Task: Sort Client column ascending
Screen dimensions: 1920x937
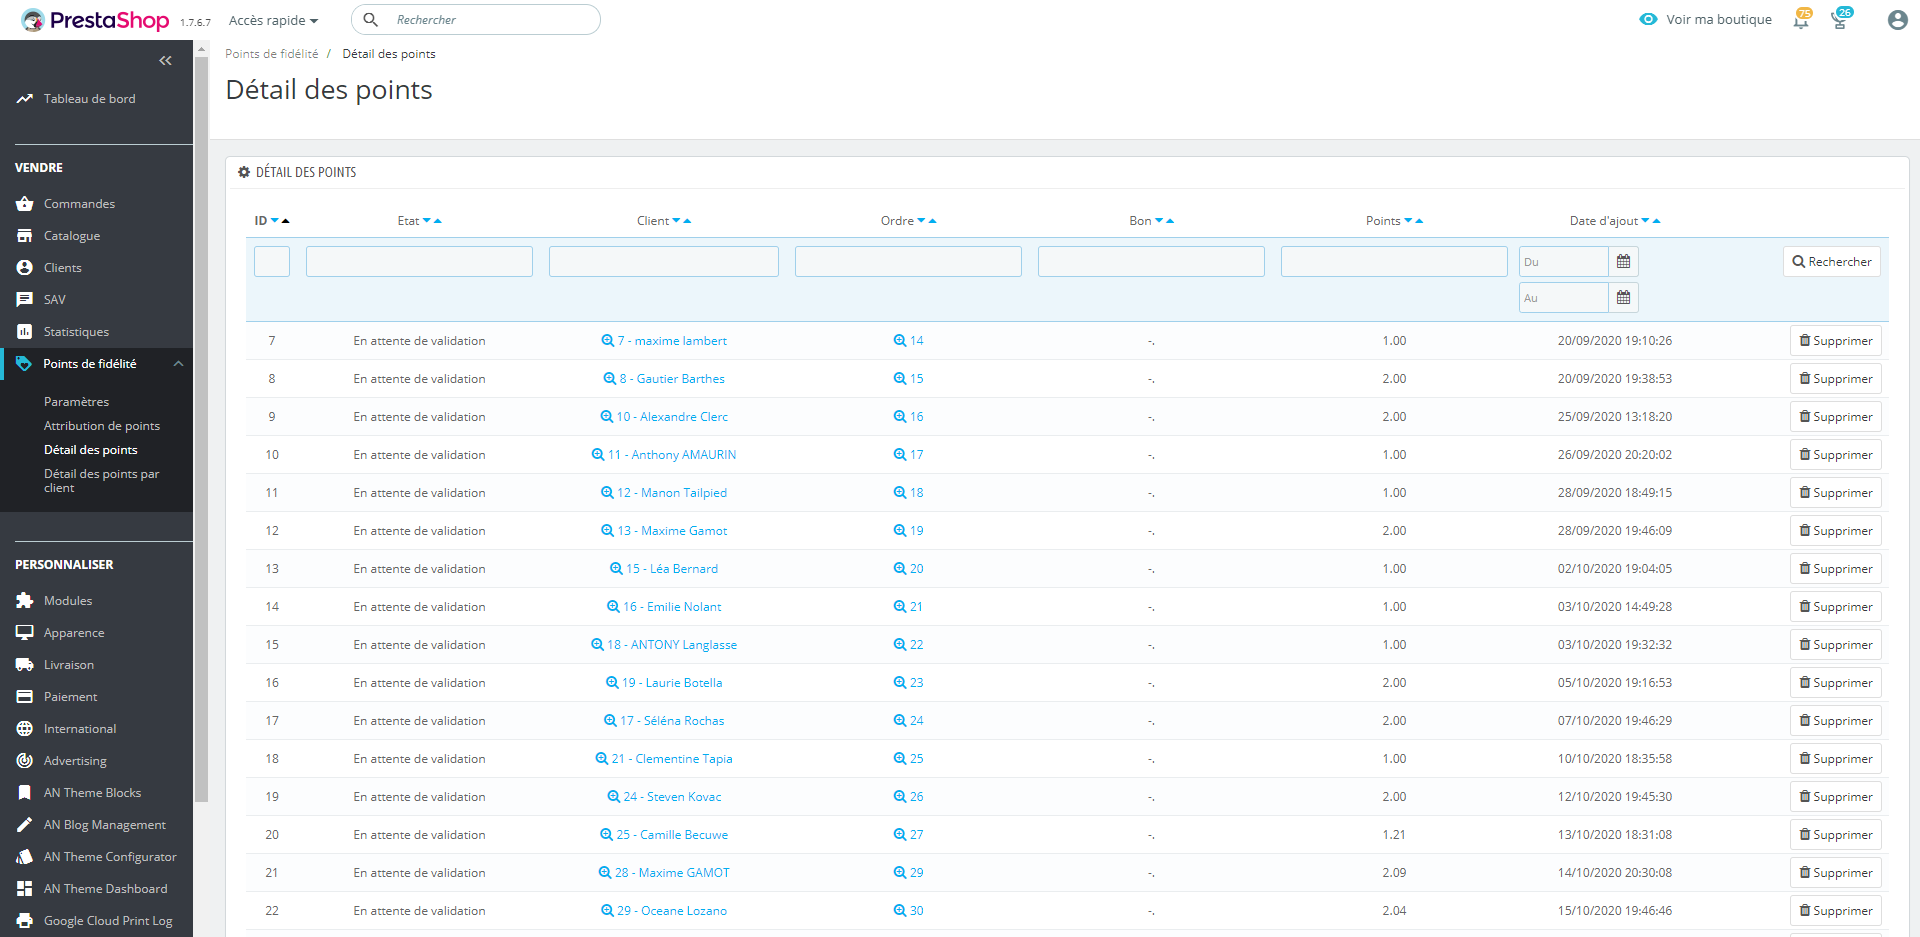Action: click(687, 221)
